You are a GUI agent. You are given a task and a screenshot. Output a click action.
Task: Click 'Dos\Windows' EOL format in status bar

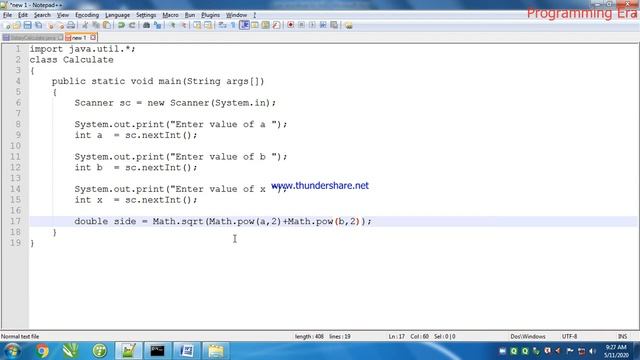[528, 337]
